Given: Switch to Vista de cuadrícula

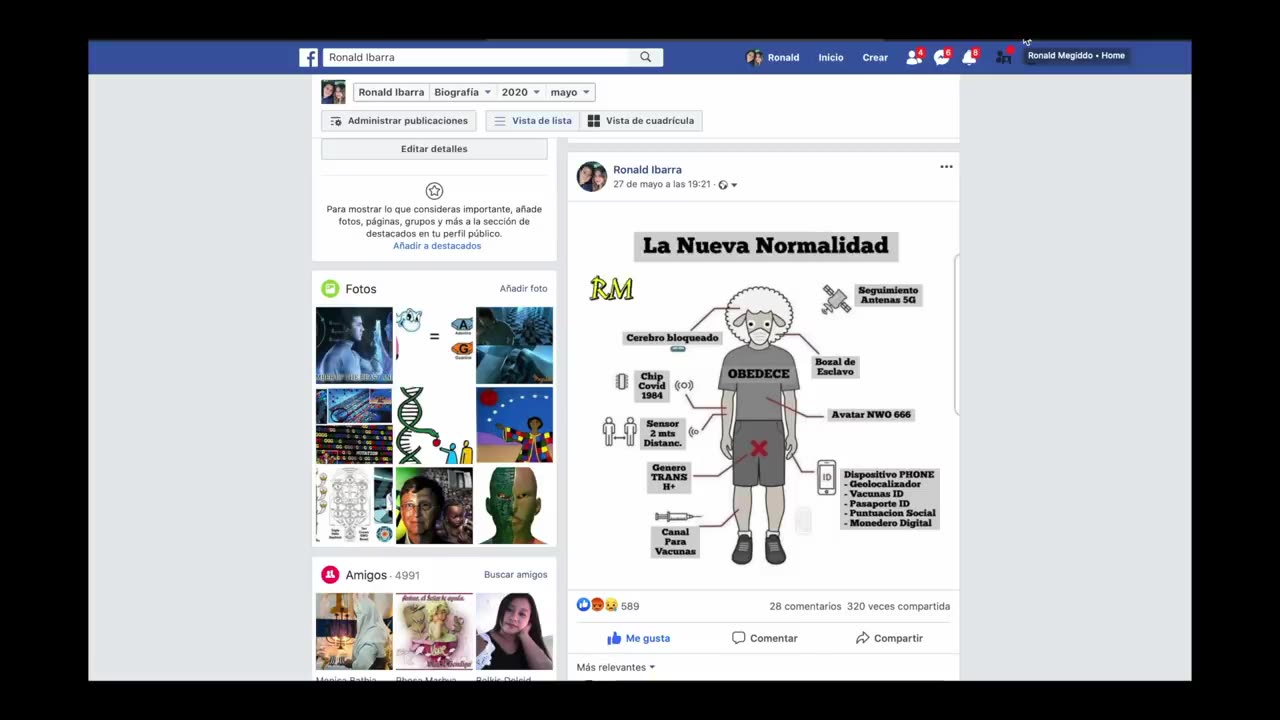Looking at the screenshot, I should [x=640, y=121].
